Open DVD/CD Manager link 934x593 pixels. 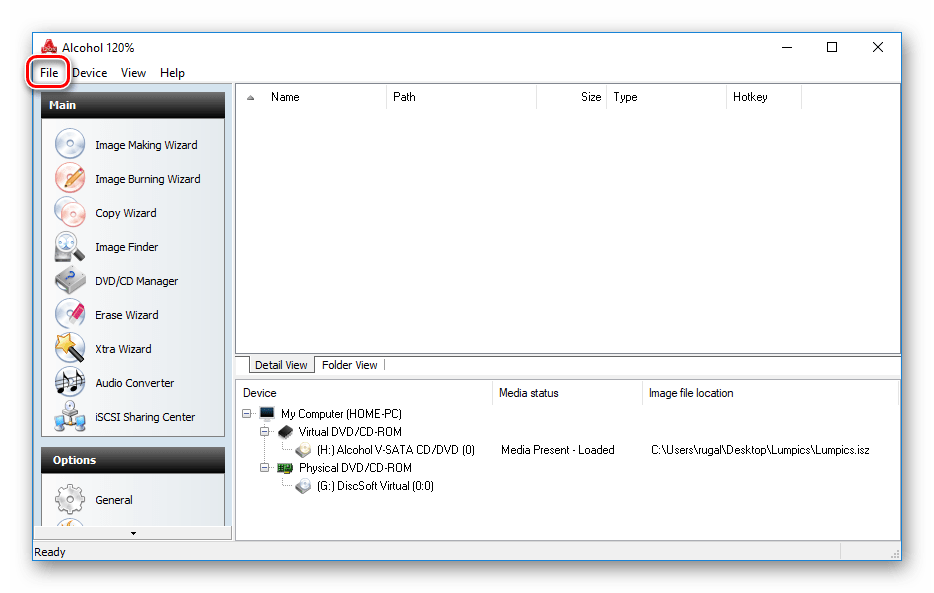coord(136,281)
